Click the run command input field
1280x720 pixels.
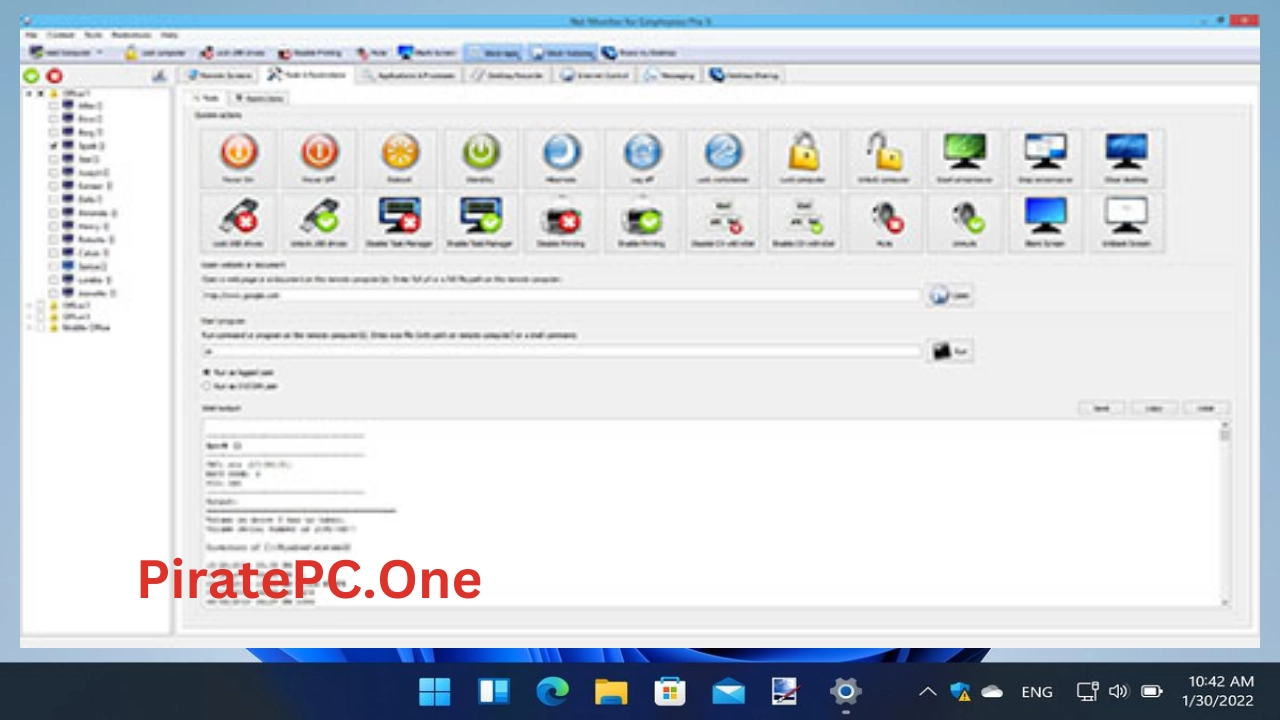tap(560, 351)
